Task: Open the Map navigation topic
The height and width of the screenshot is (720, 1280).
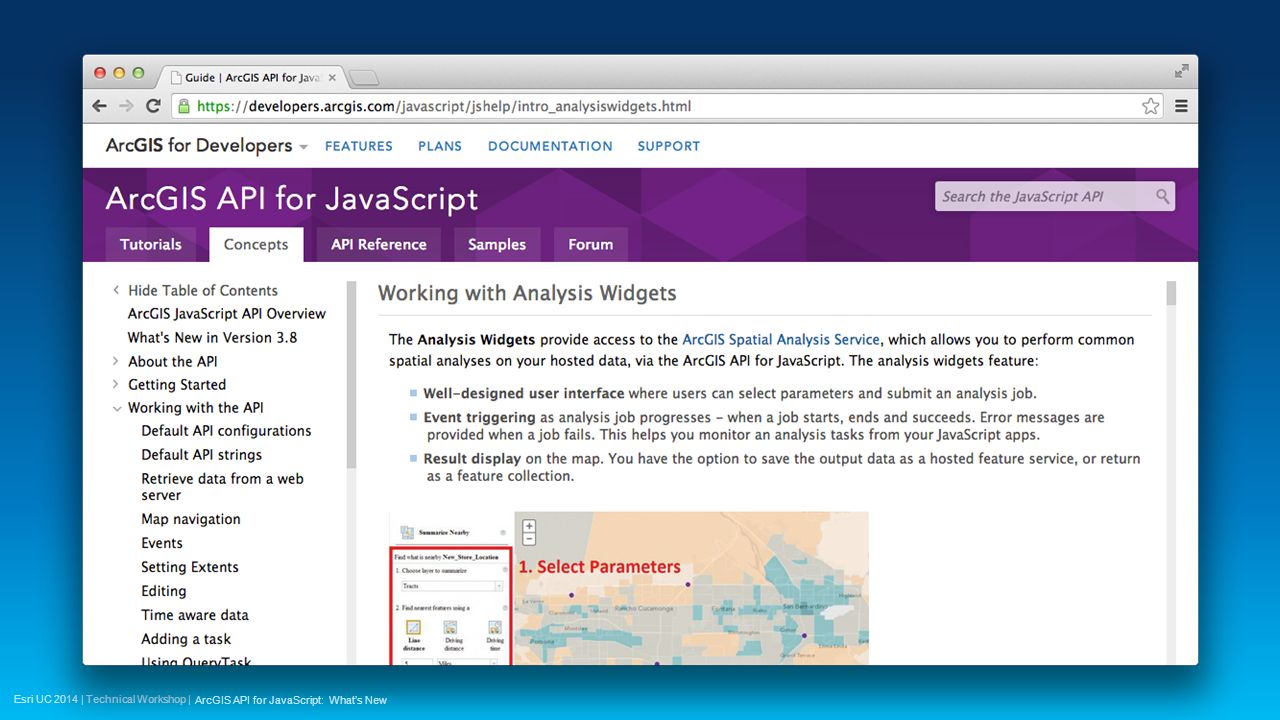Action: (x=191, y=519)
